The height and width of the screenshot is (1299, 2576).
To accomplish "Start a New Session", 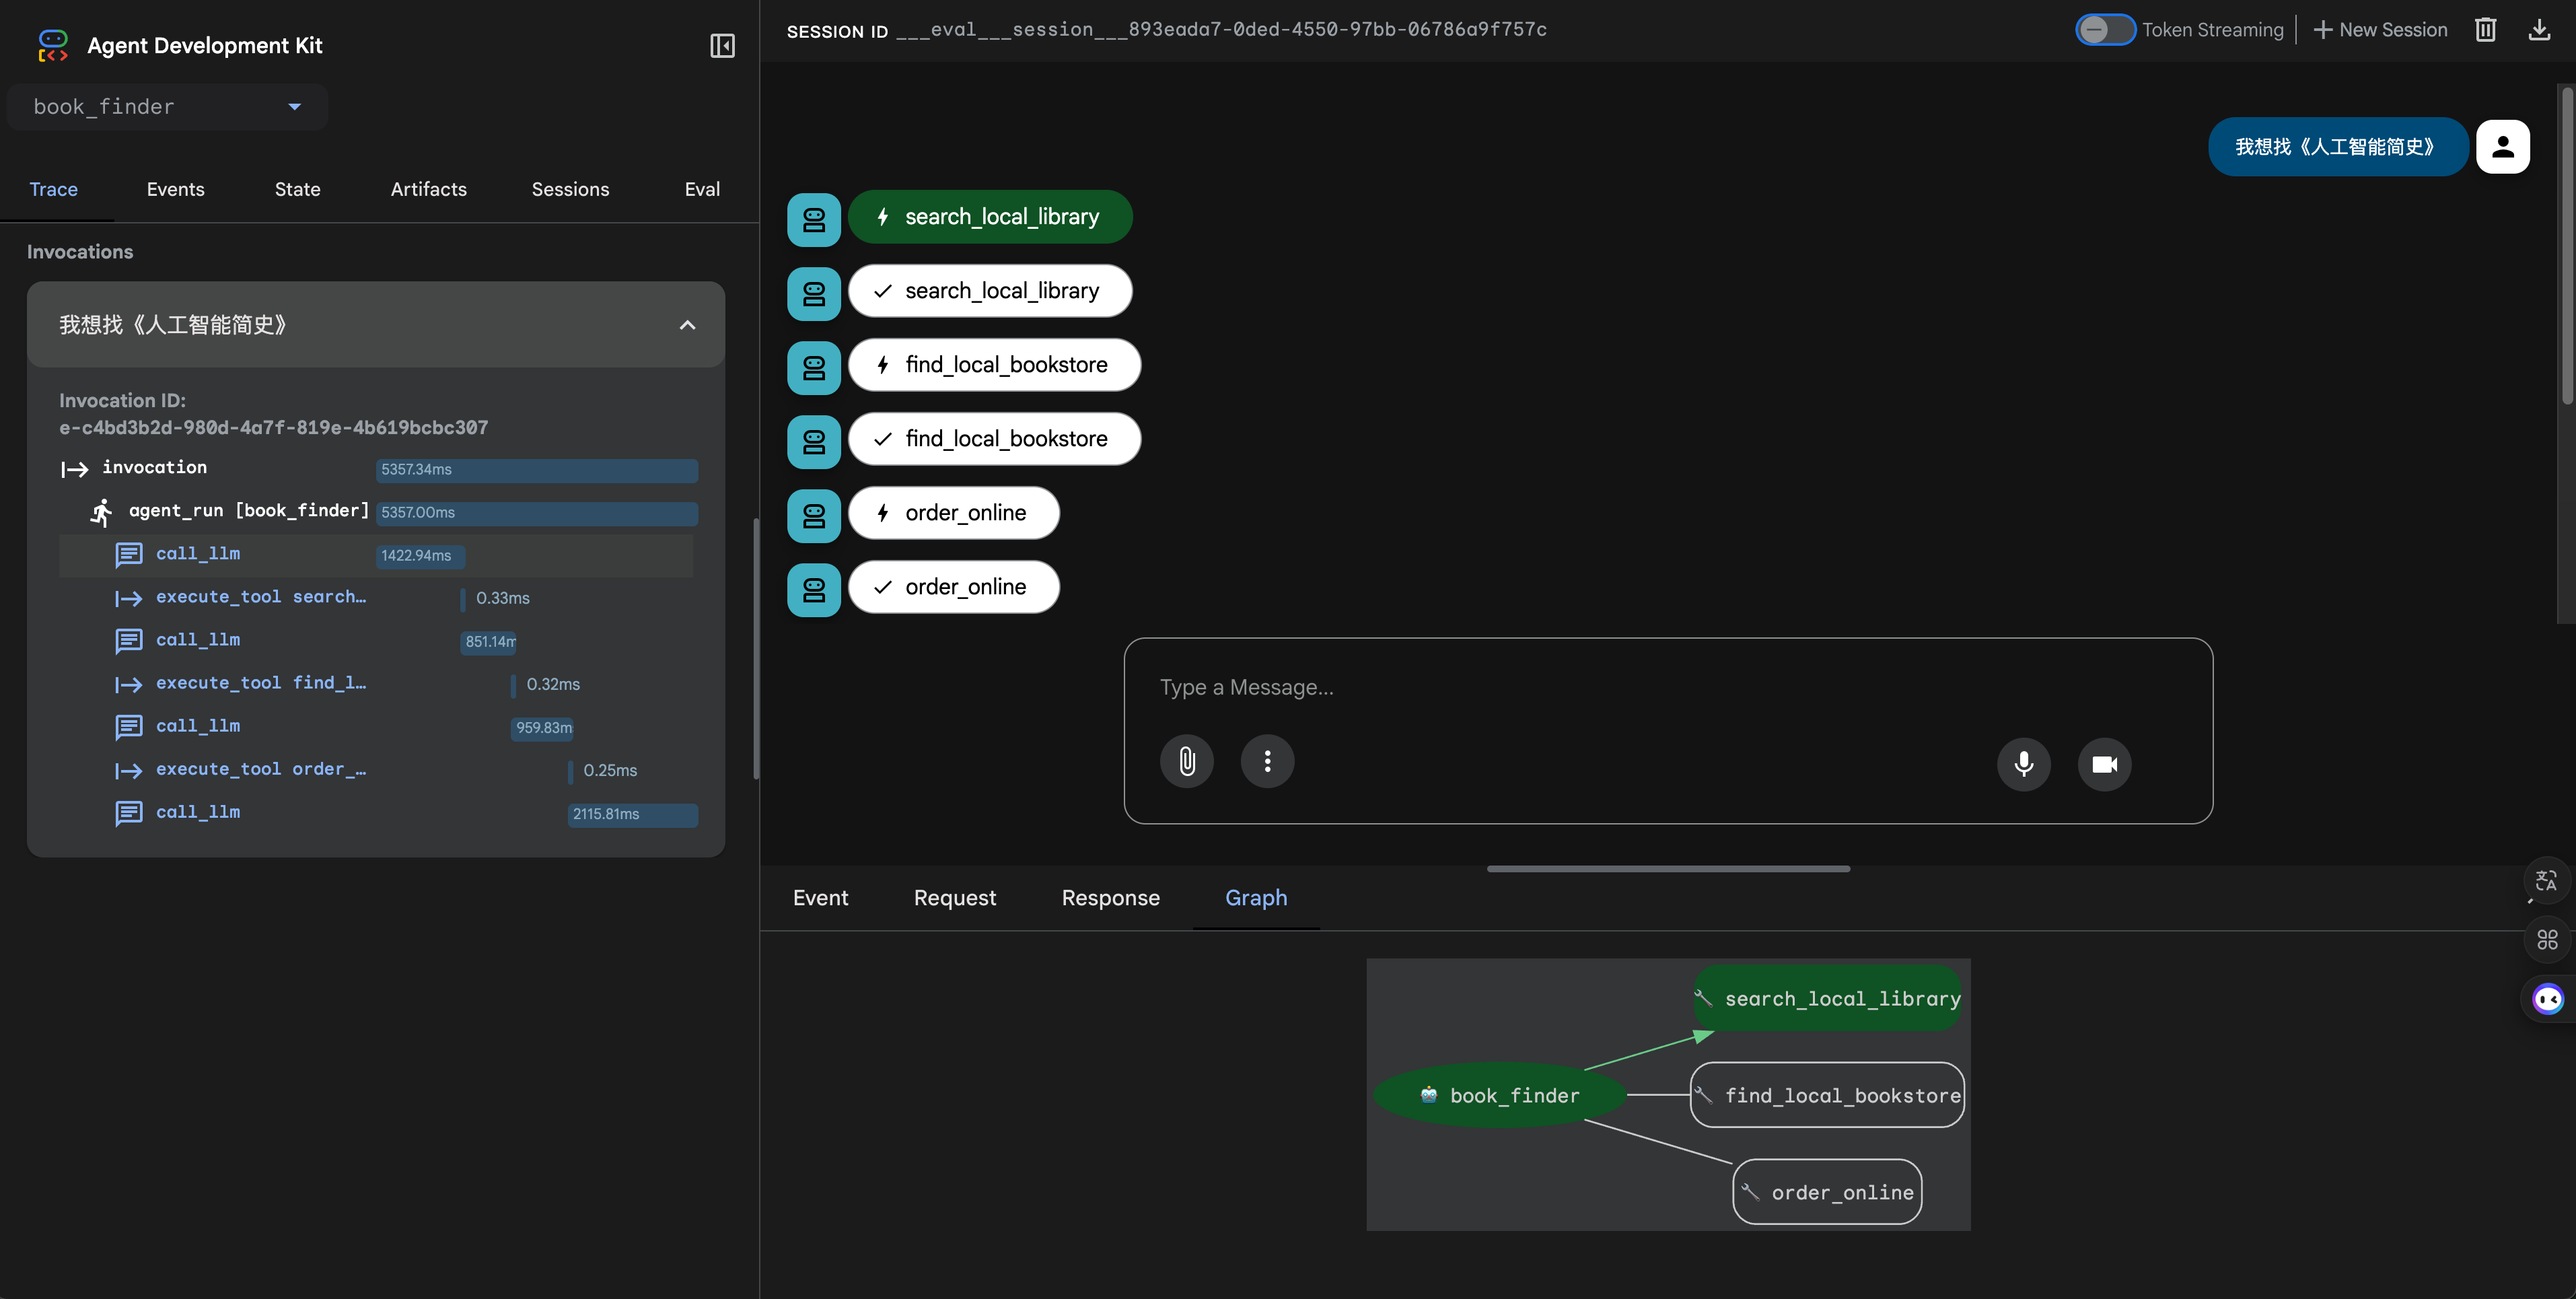I will coord(2380,29).
